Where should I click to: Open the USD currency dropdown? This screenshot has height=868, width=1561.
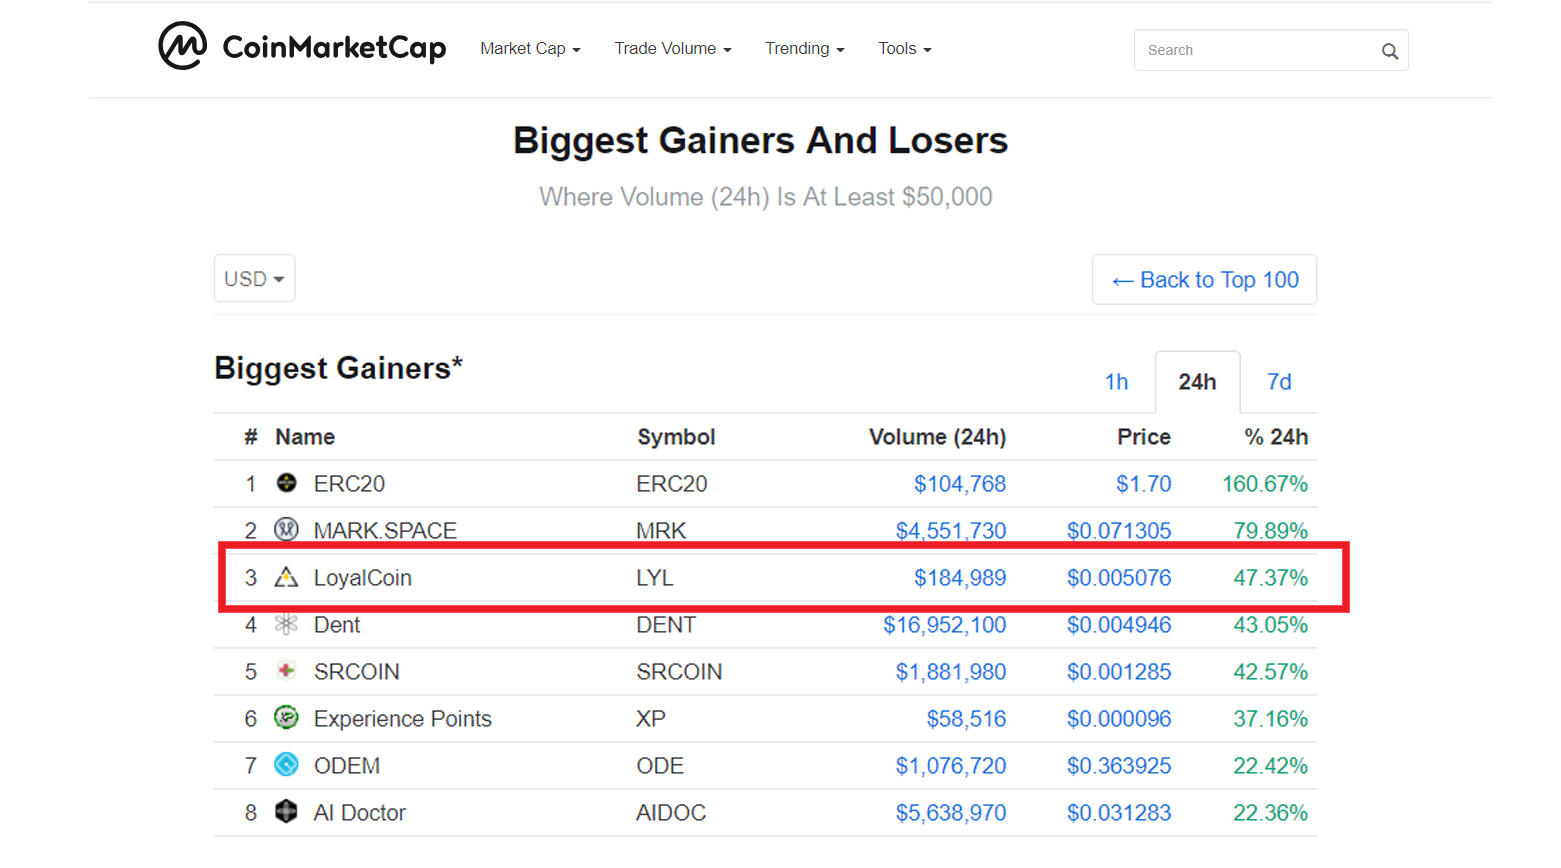click(x=254, y=278)
